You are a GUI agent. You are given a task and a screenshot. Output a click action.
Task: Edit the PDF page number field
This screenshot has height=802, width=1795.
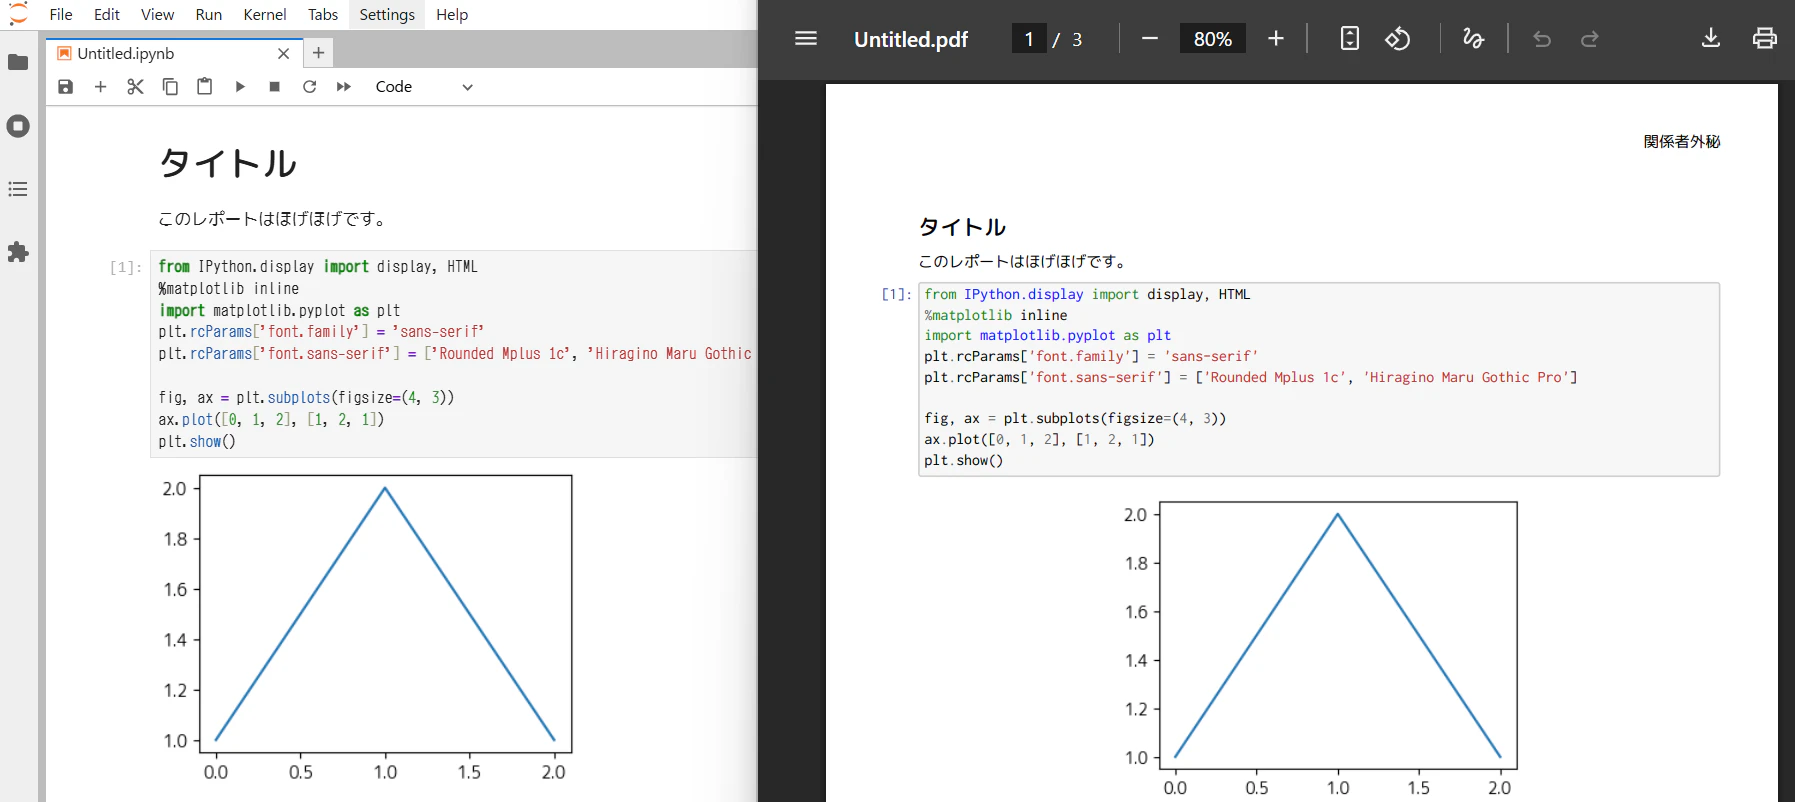click(1028, 39)
